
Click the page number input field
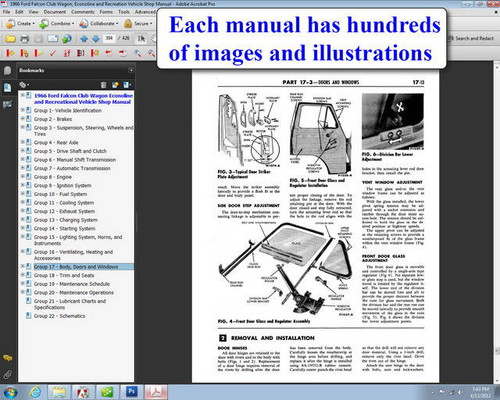coord(109,38)
